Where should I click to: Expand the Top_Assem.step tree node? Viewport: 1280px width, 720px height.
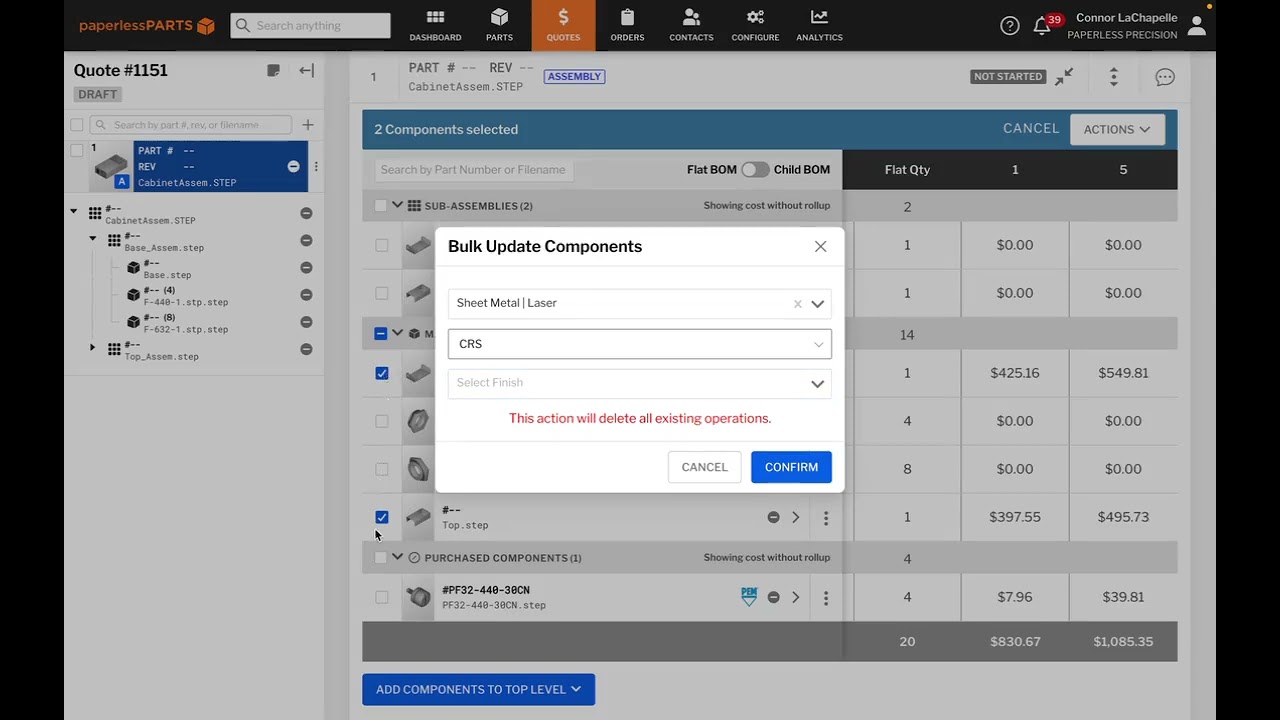click(93, 348)
